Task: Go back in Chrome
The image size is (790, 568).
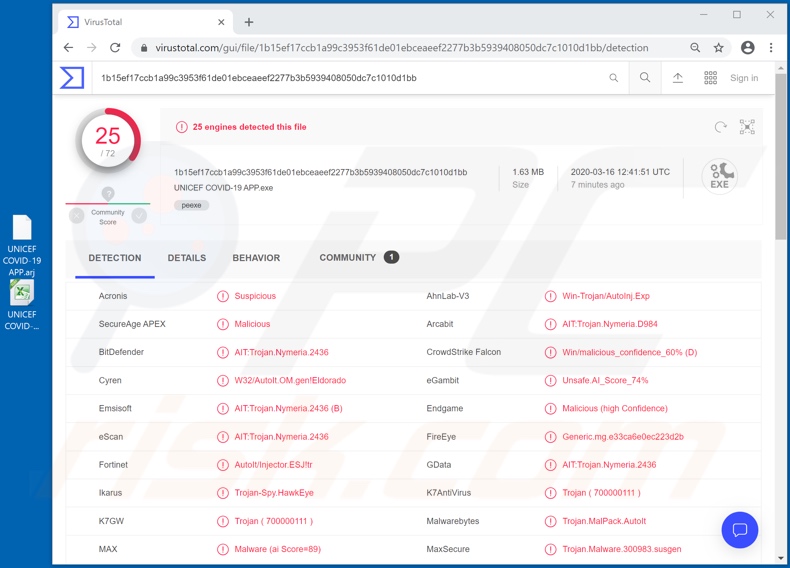Action: click(x=69, y=48)
